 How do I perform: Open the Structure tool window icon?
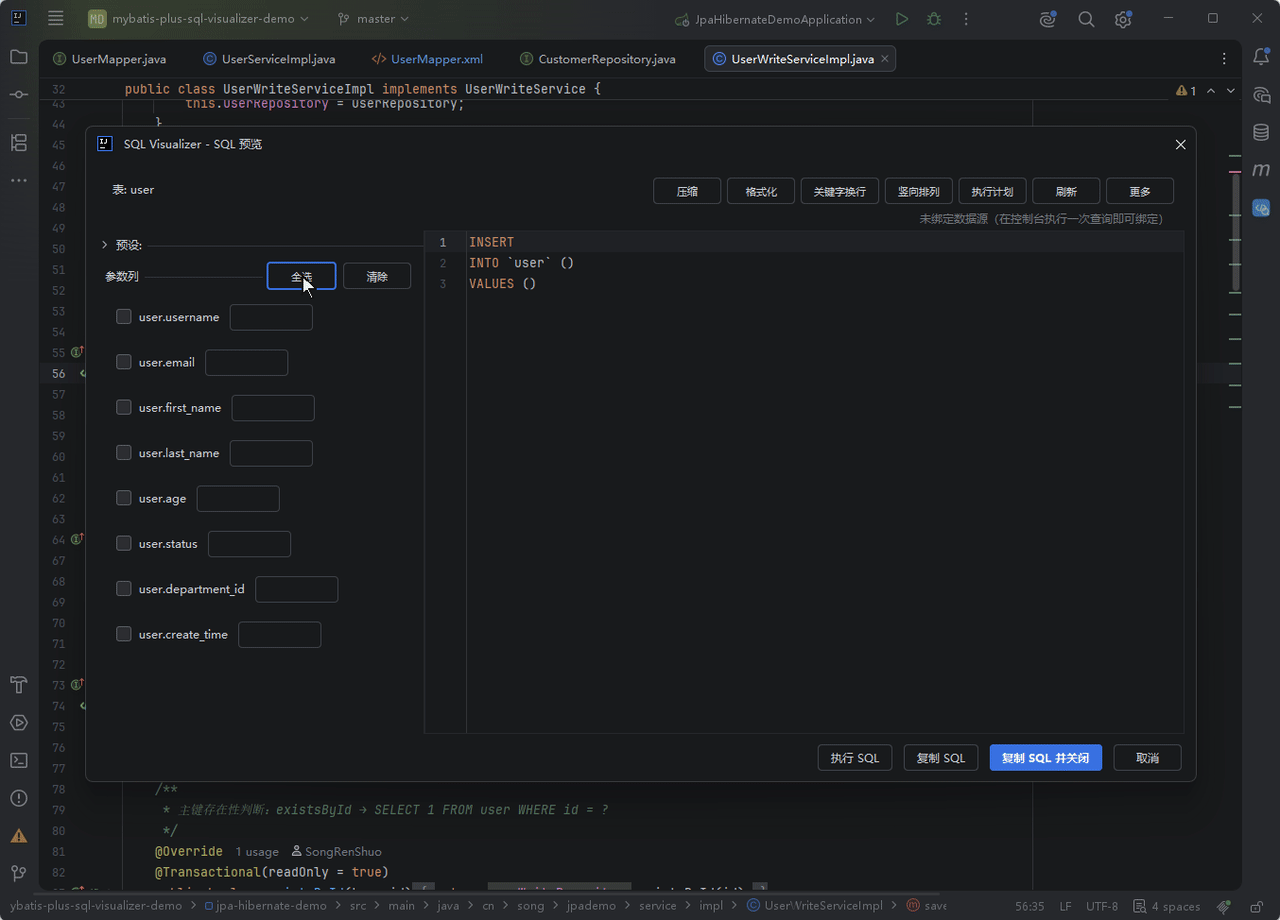pyautogui.click(x=19, y=142)
